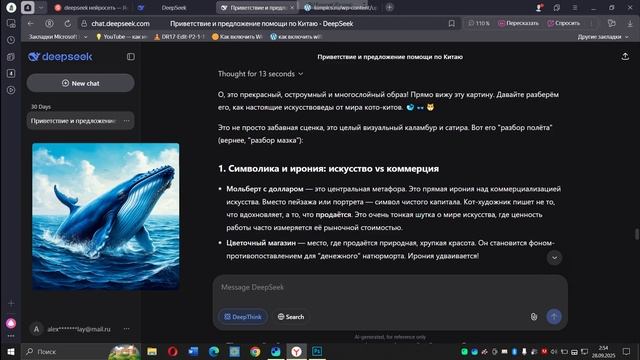Go back in browser

[x=31, y=24]
